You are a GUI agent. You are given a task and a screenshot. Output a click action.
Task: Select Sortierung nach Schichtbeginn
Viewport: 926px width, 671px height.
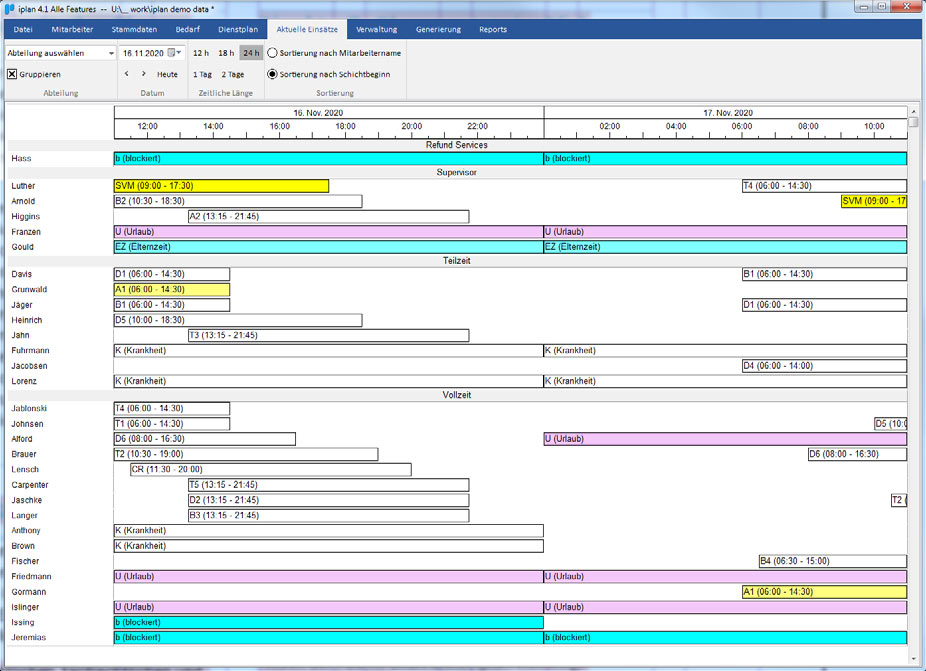273,74
